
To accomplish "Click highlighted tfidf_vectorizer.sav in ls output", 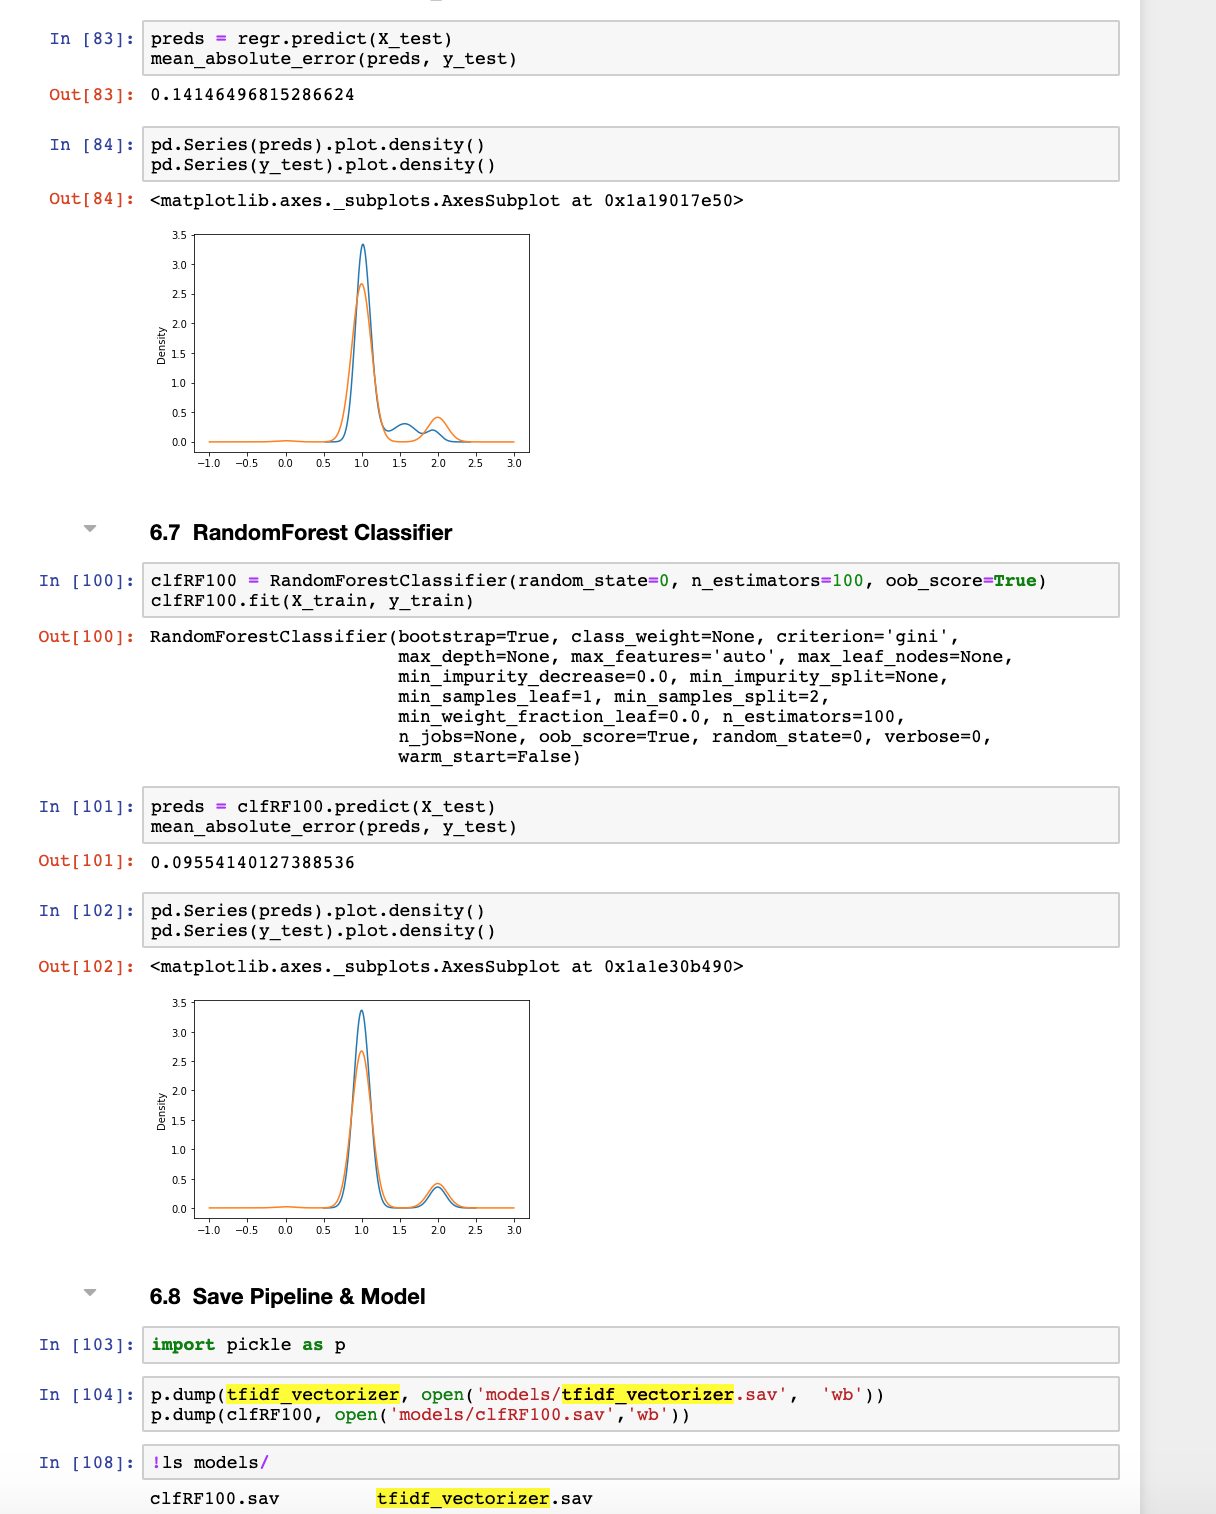I will point(484,1498).
